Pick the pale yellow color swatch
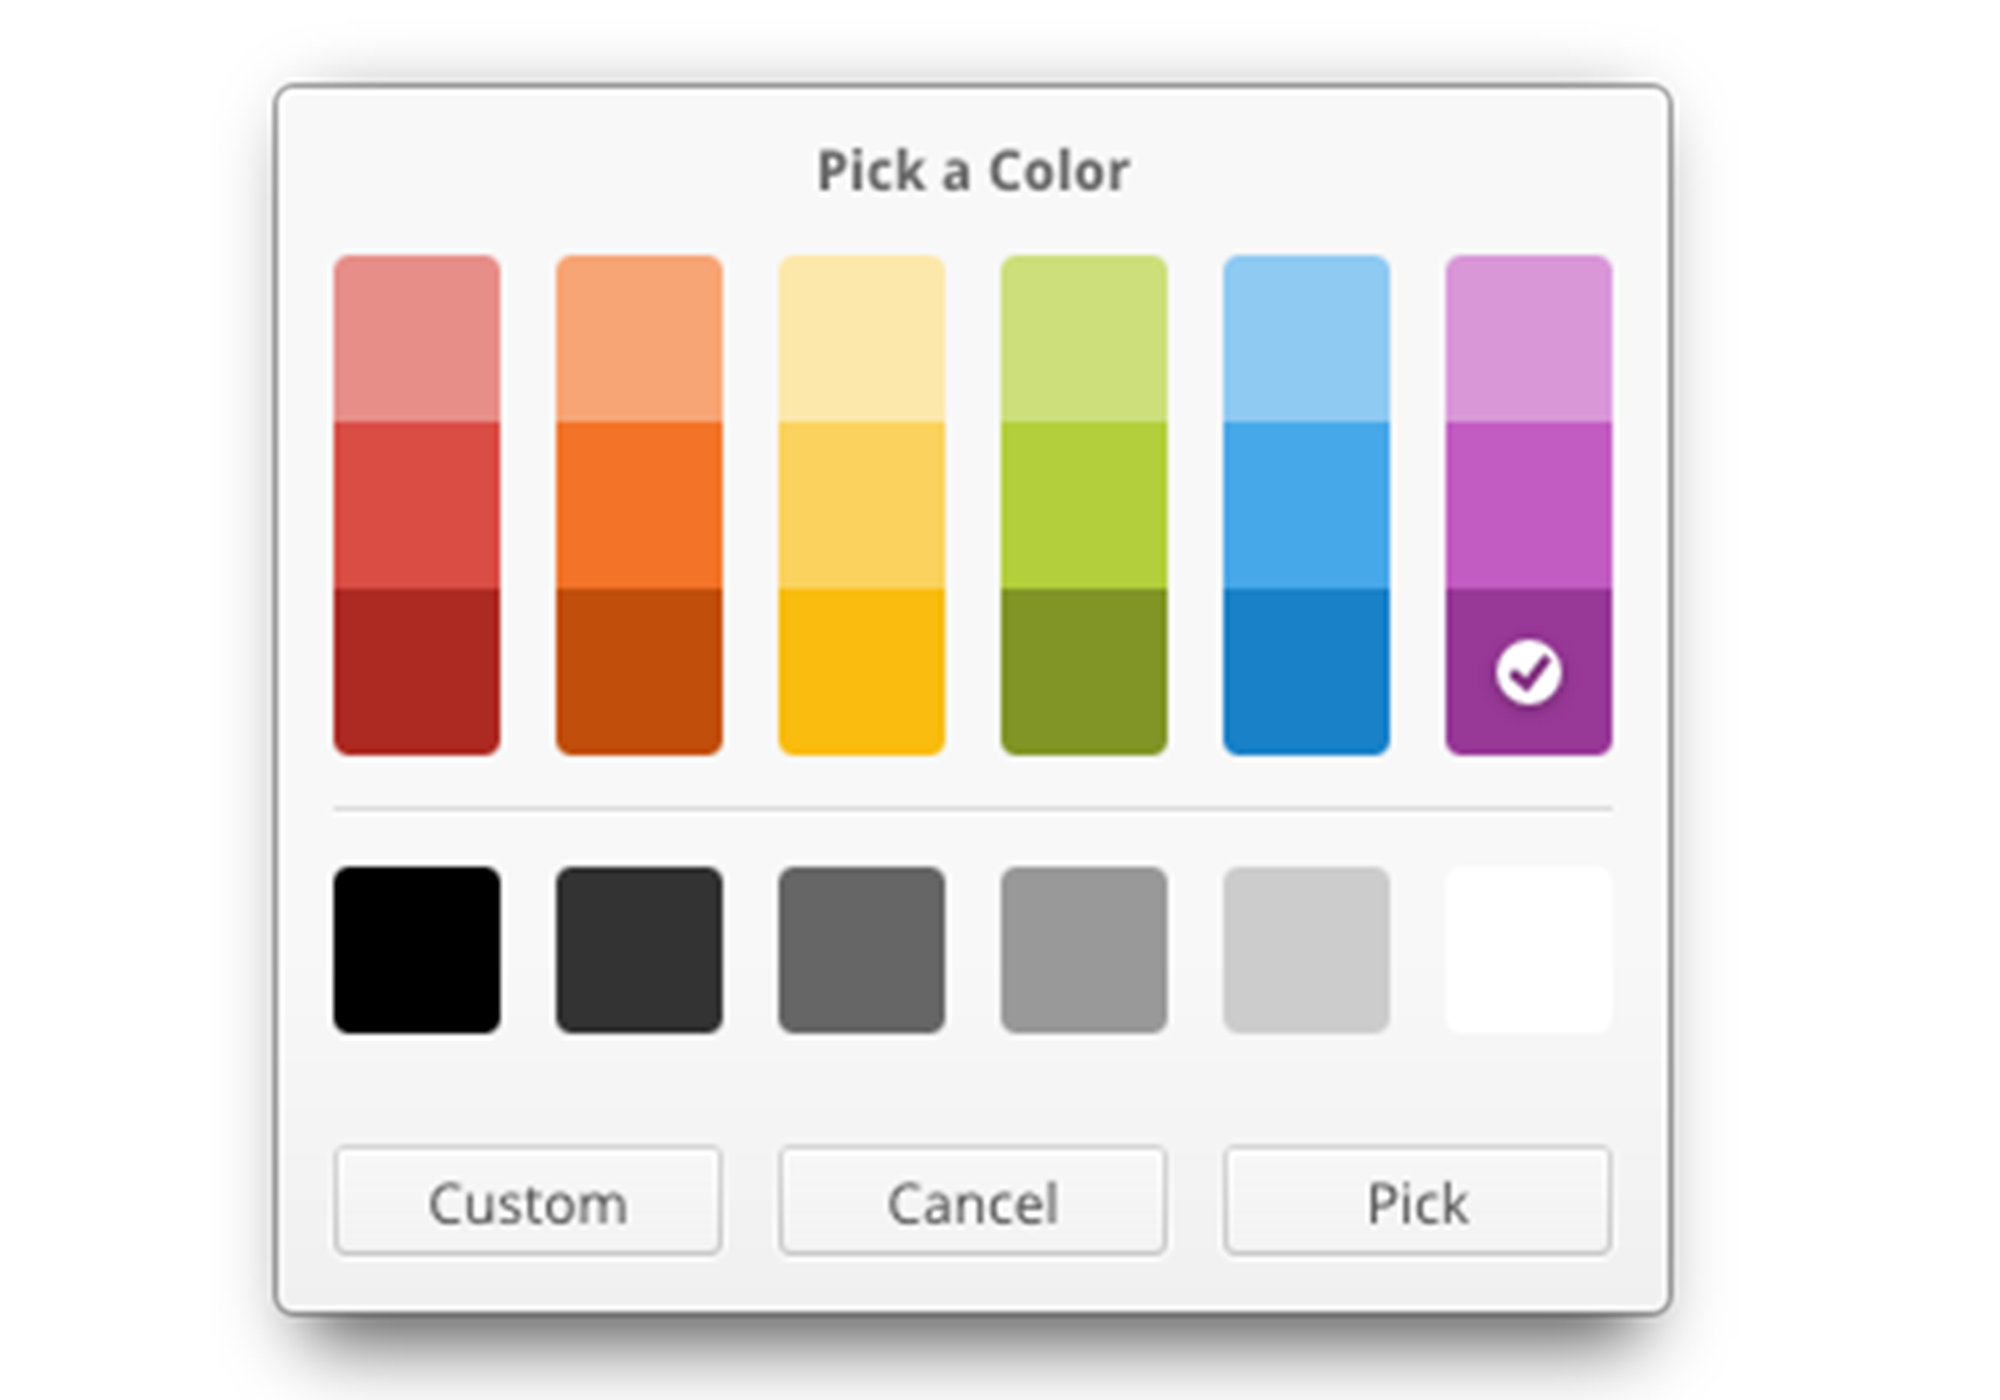Screen dimensions: 2000x1400 pos(861,338)
